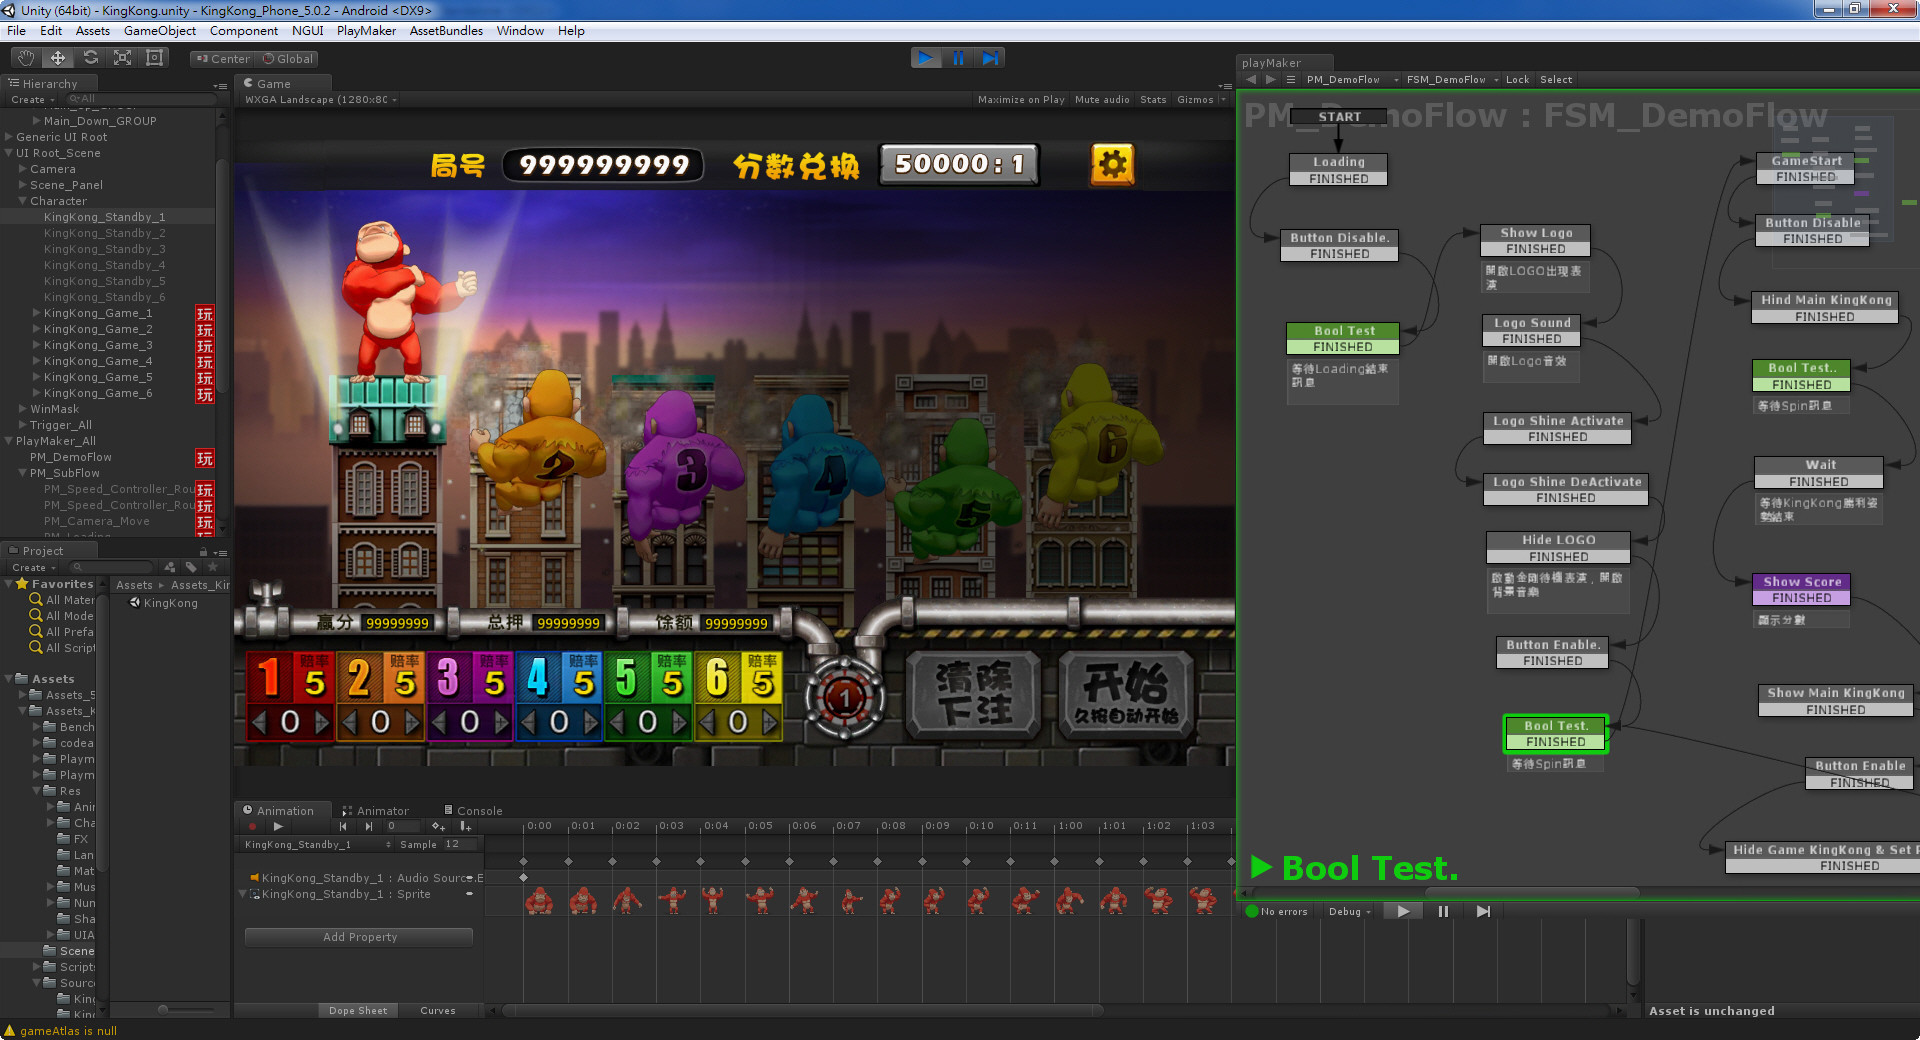Open FSM_DemoFlow FSM dropdown
This screenshot has width=1920, height=1040.
pyautogui.click(x=1452, y=80)
